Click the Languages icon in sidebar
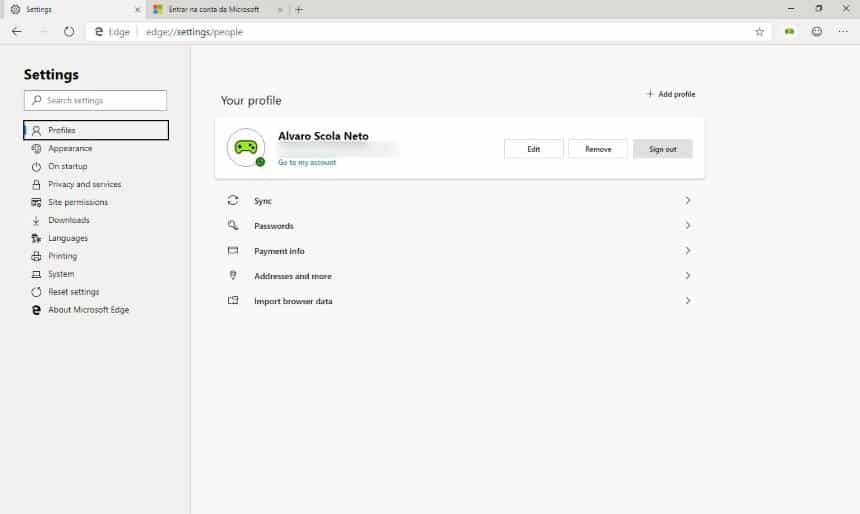The image size is (860, 514). tap(36, 238)
